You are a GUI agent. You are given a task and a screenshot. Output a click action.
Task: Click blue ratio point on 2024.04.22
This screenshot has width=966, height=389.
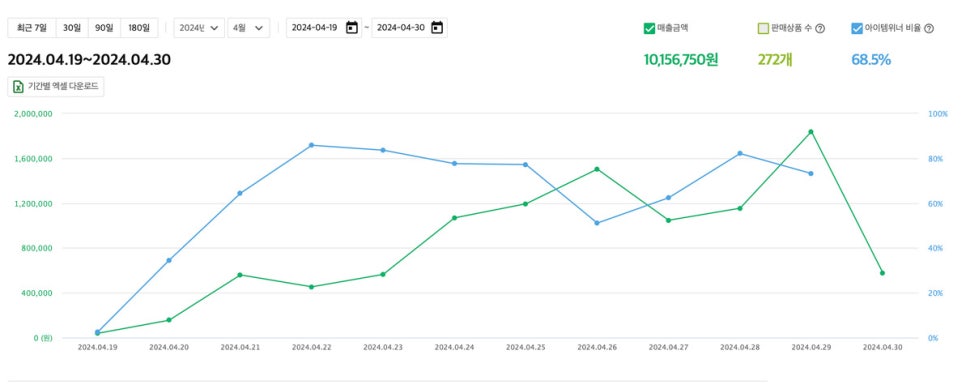(311, 145)
